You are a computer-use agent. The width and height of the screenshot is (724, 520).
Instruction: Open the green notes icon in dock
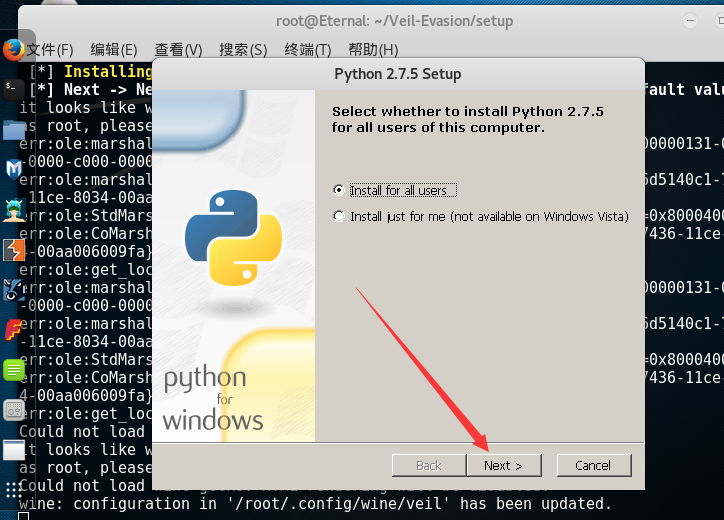click(x=14, y=370)
